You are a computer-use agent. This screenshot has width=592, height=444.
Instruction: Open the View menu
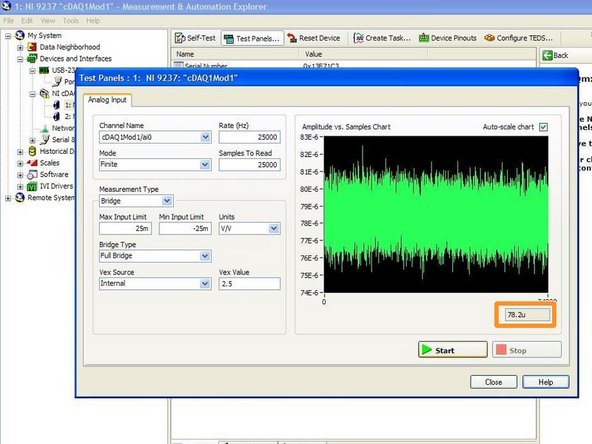tap(48, 21)
